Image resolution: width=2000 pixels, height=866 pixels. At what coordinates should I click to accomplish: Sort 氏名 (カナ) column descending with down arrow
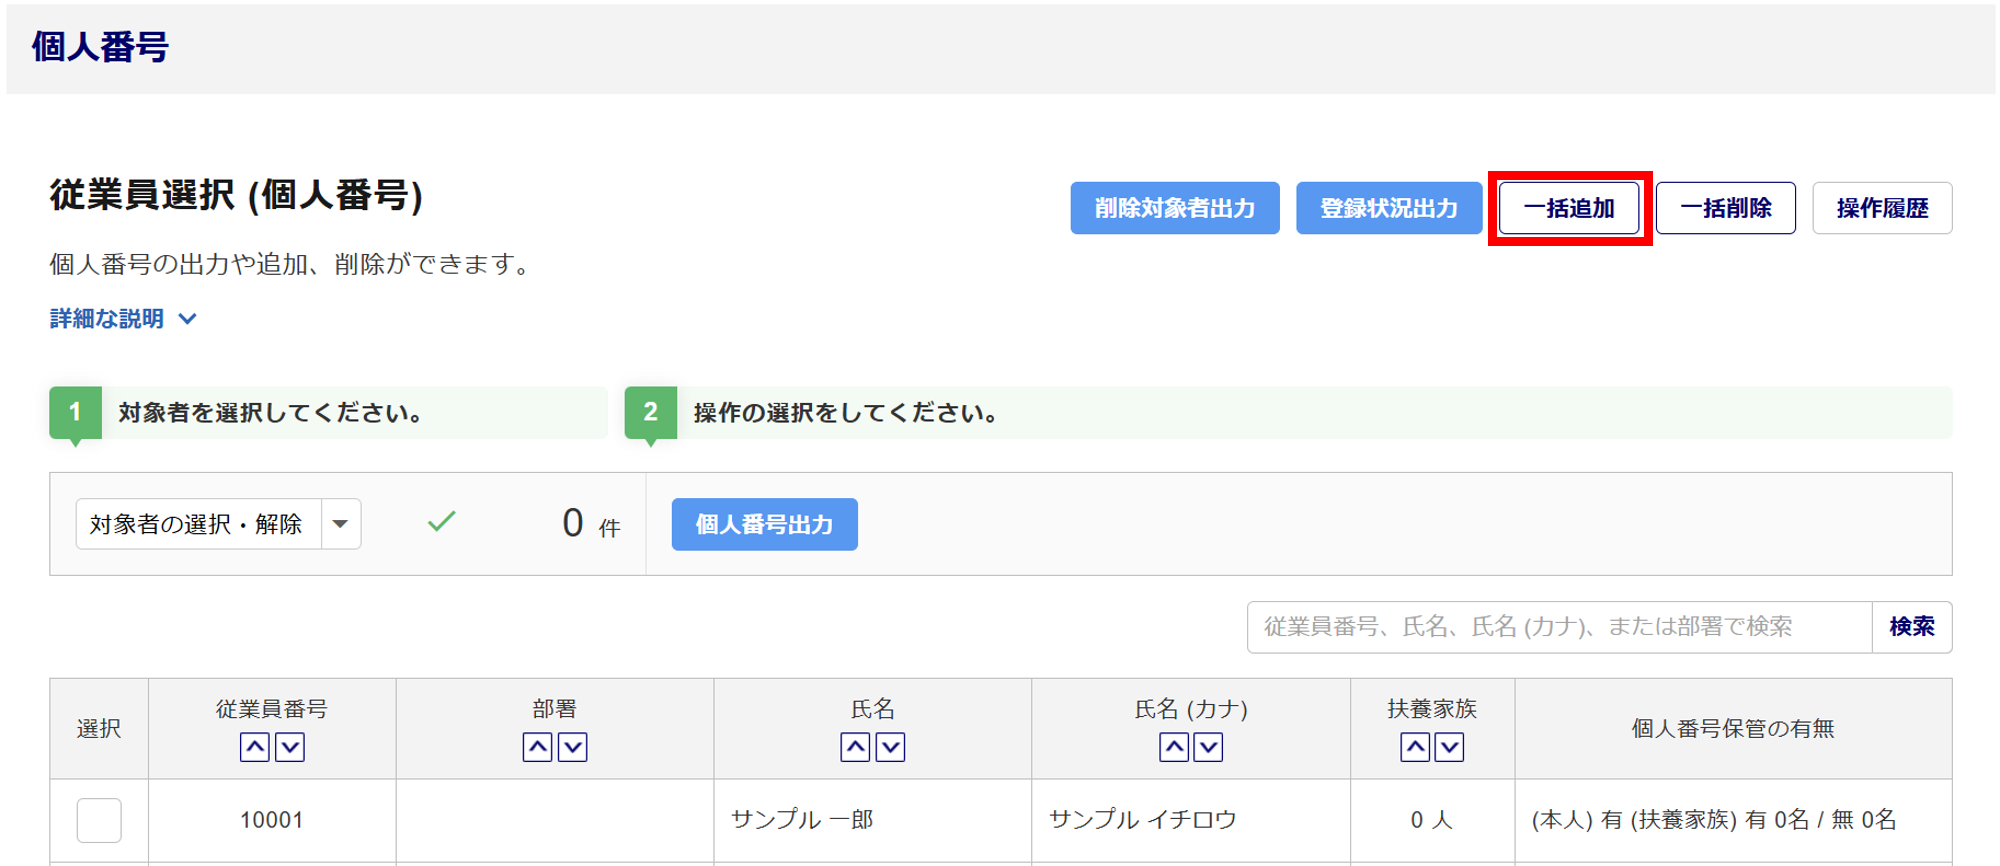point(1208,747)
